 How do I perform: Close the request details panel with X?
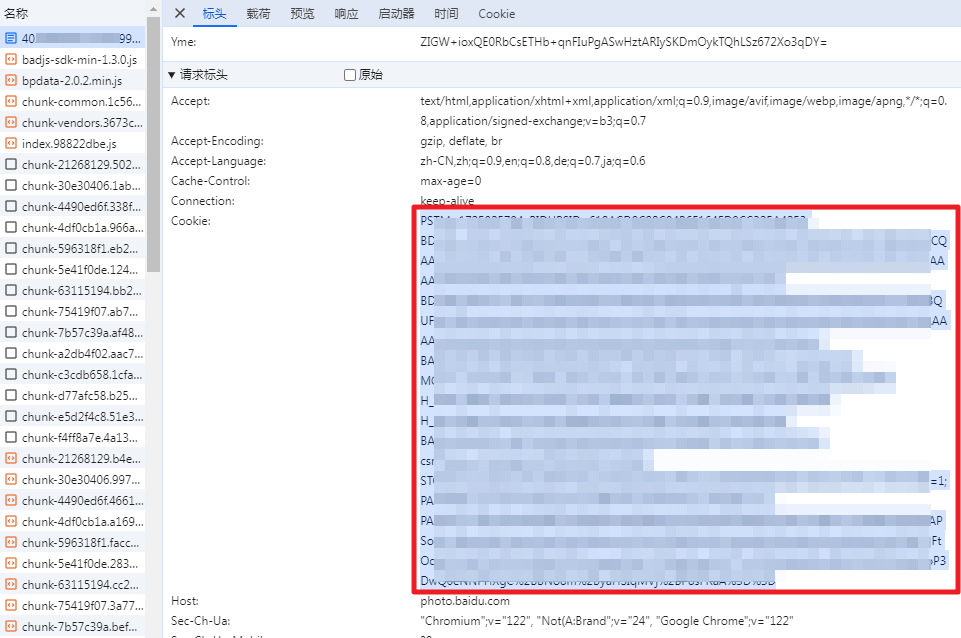(x=180, y=13)
